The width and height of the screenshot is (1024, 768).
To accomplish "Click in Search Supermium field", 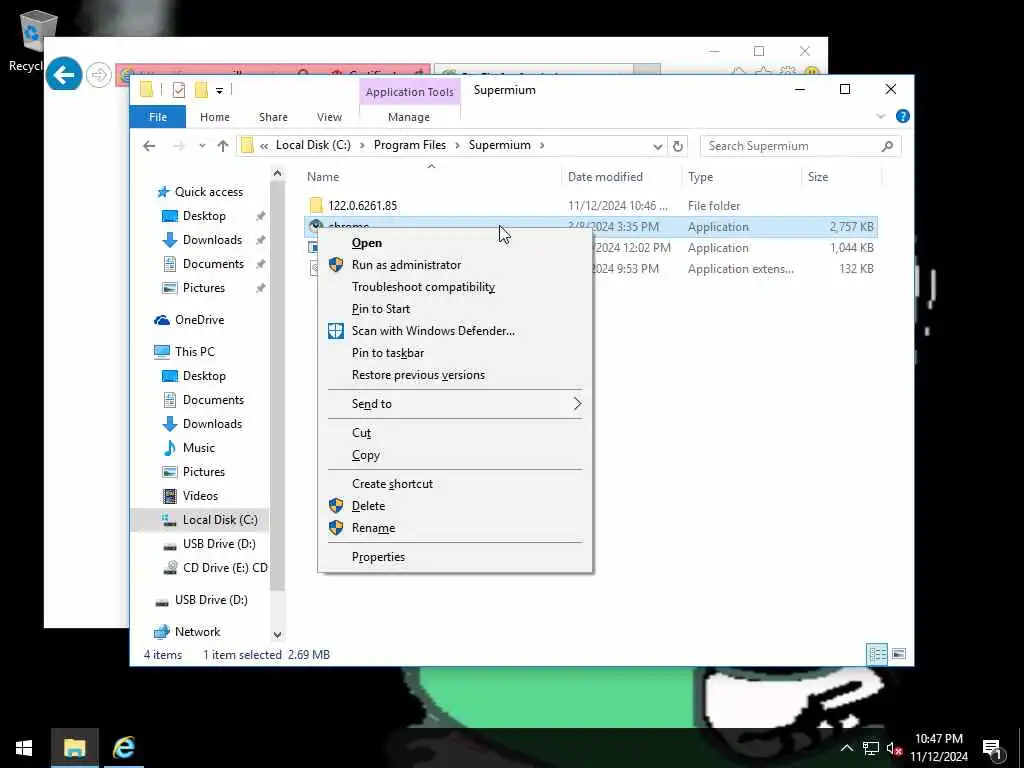I will point(801,146).
